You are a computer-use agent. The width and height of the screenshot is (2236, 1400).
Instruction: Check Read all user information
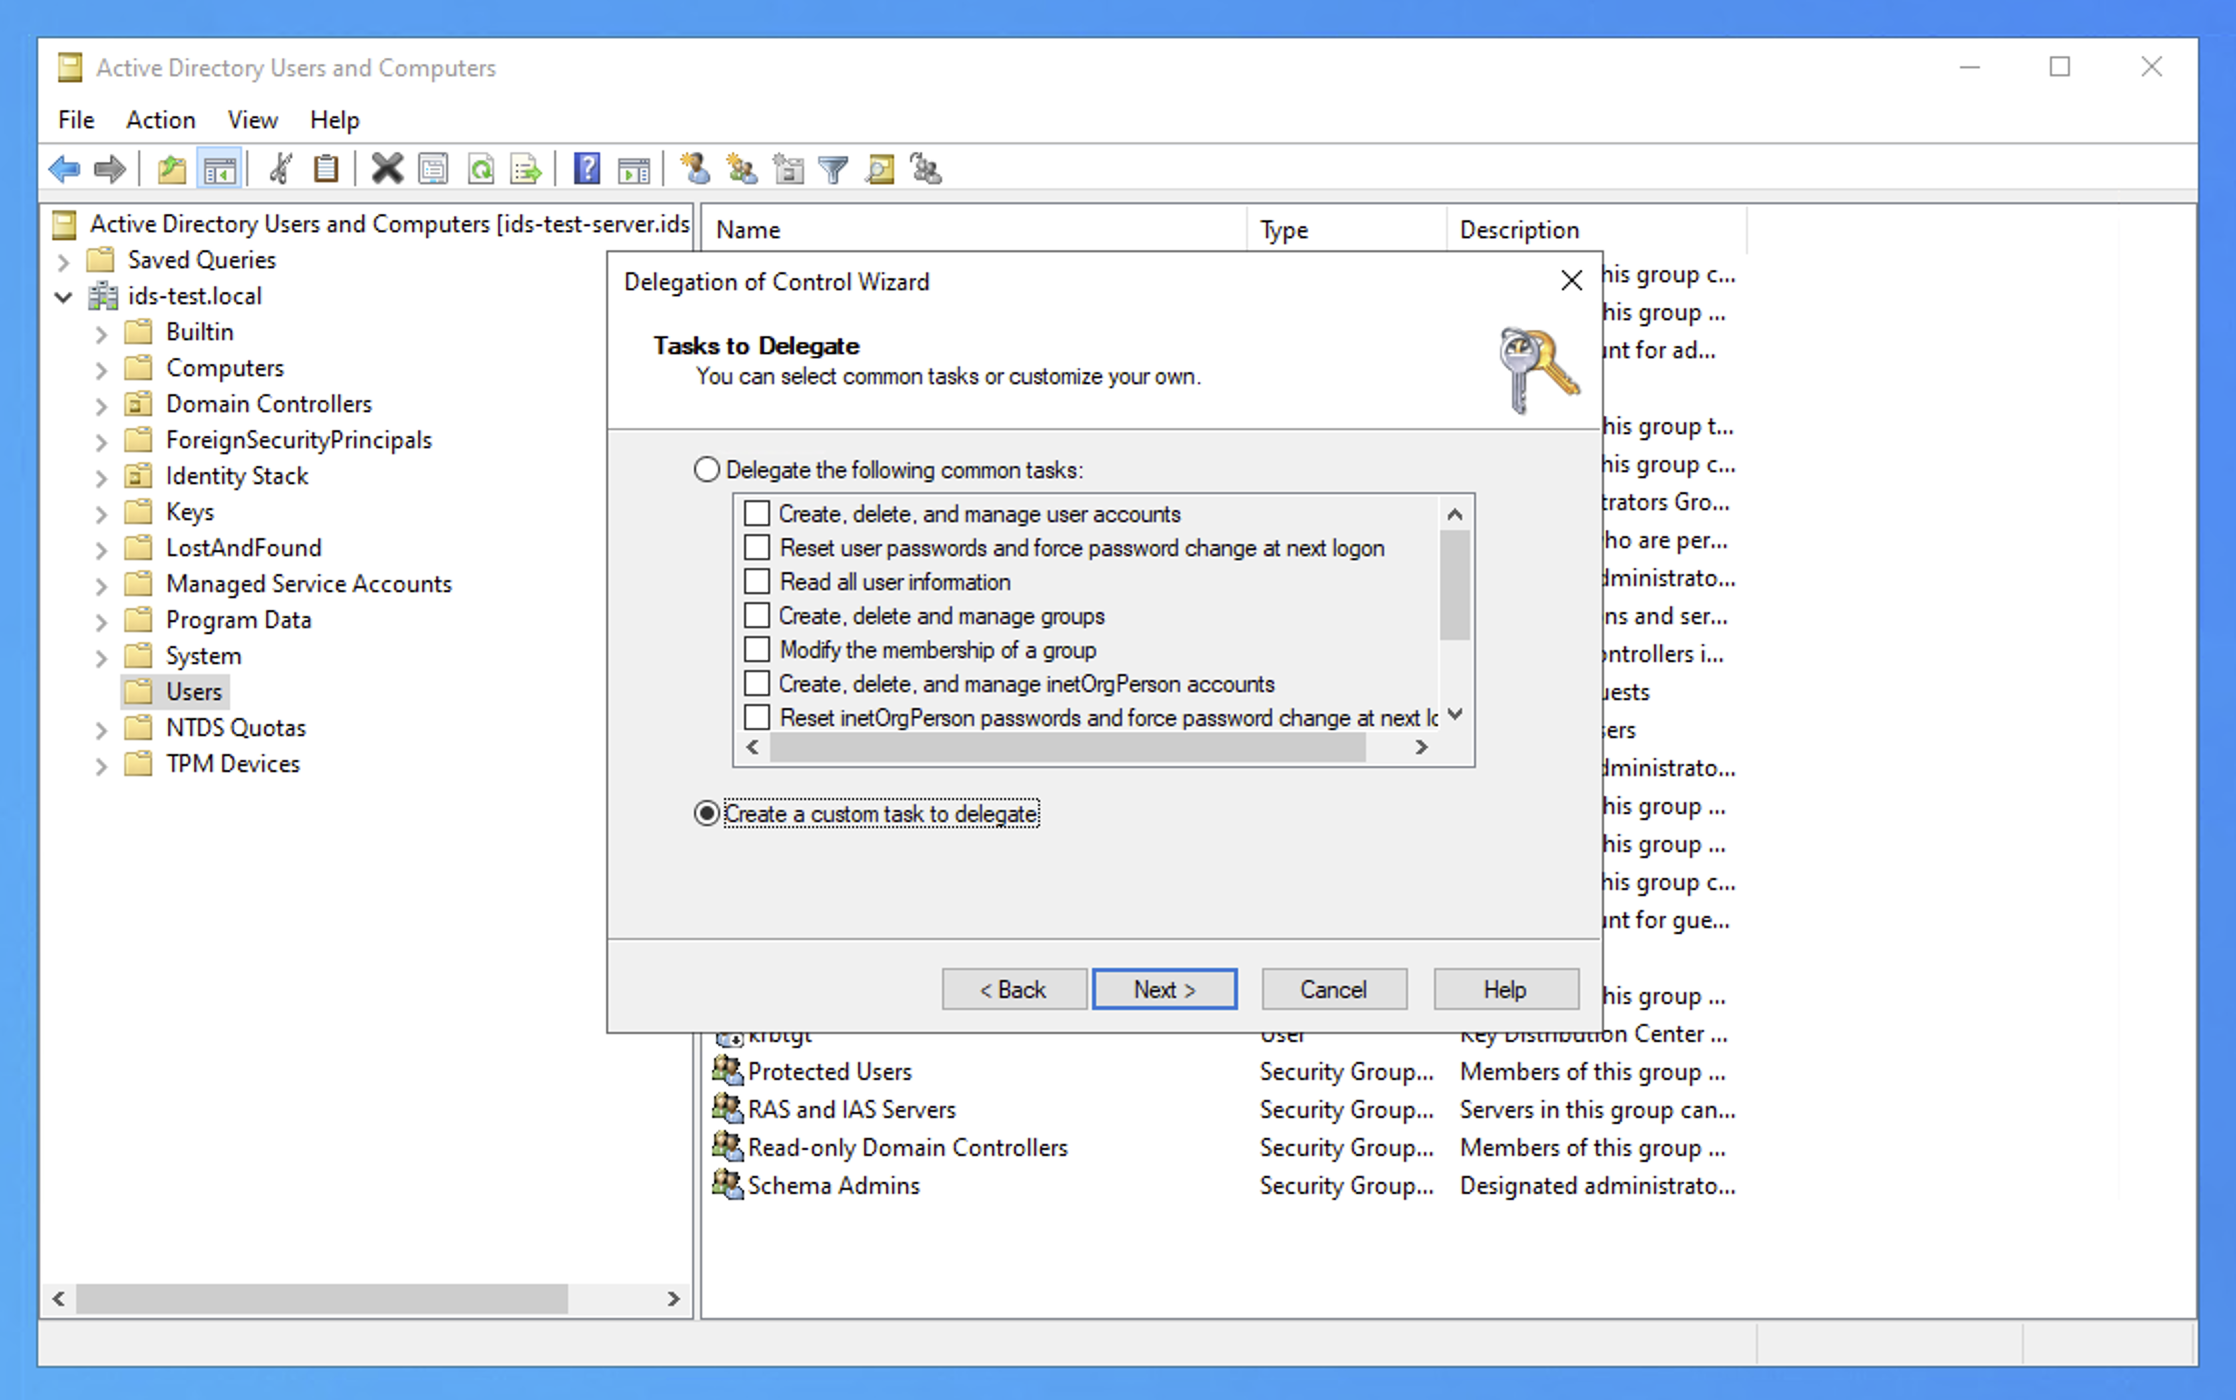click(757, 581)
